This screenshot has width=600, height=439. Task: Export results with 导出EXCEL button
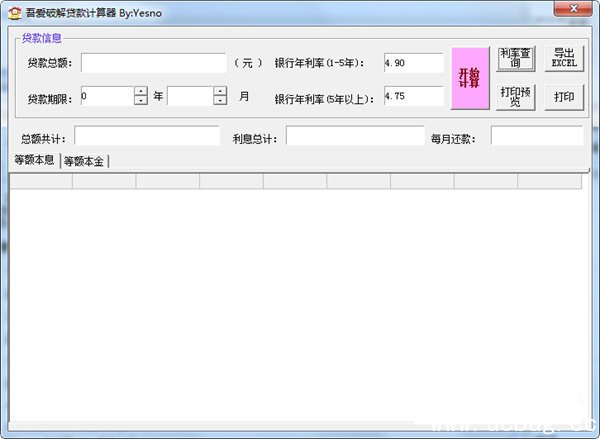pos(563,58)
